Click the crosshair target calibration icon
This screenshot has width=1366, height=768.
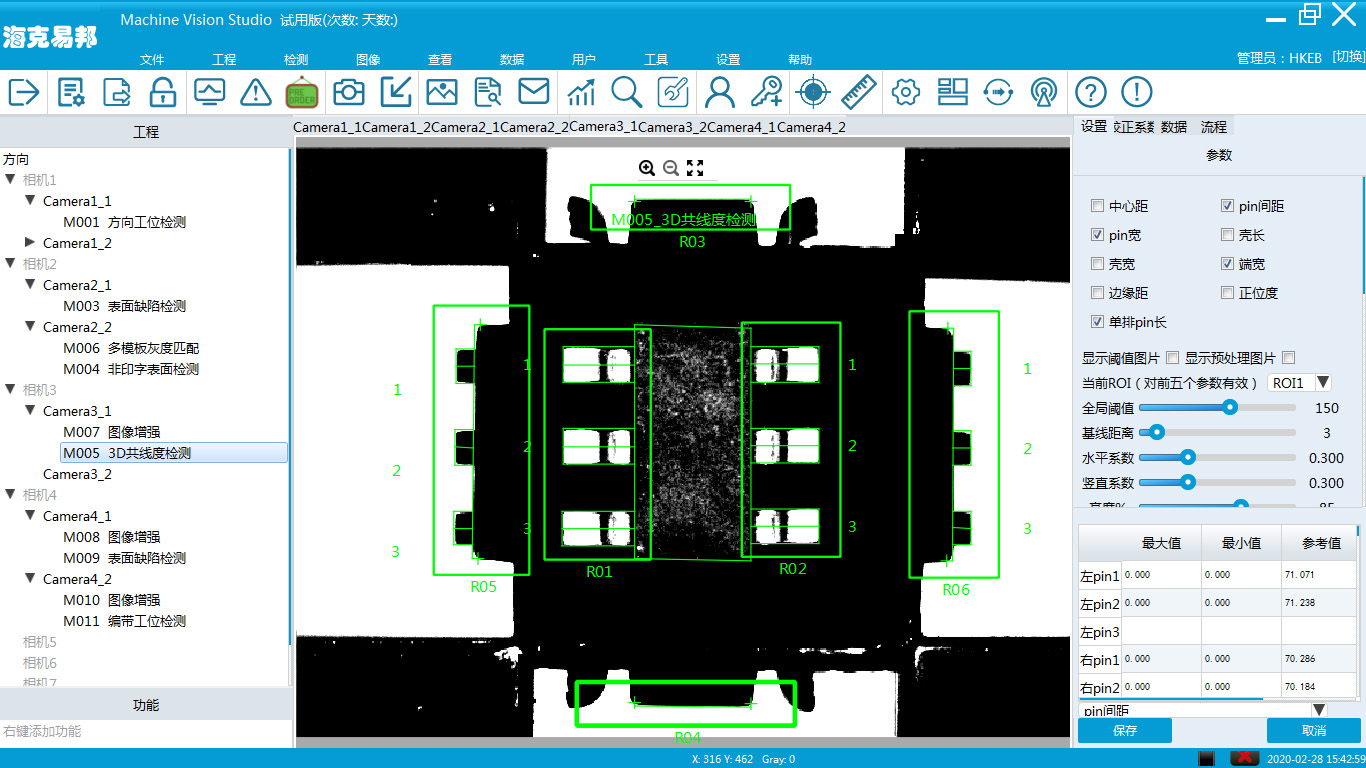click(x=813, y=92)
